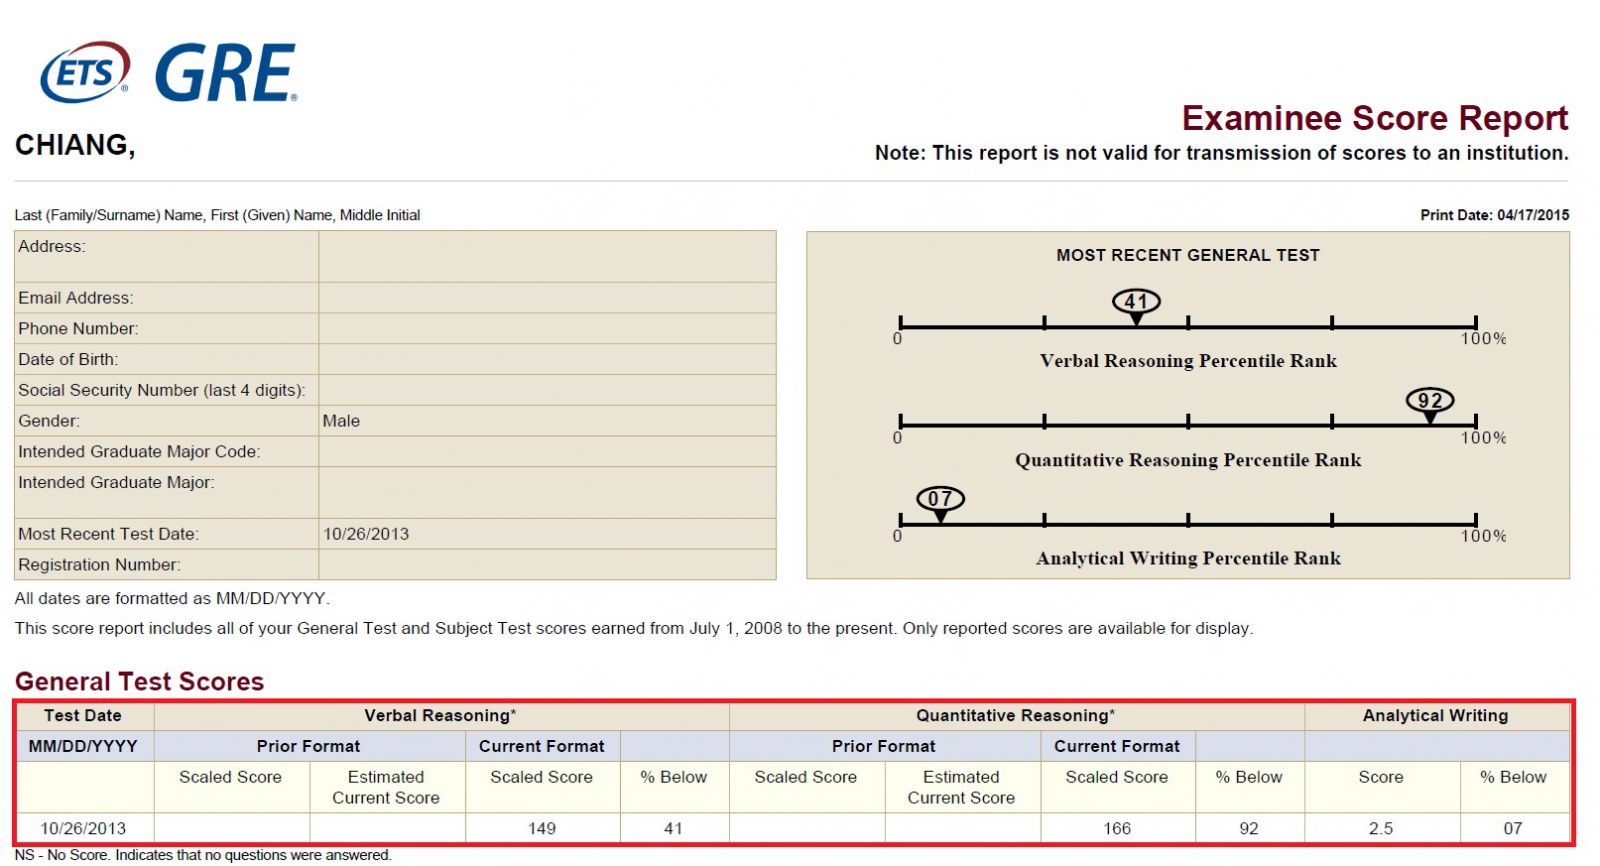This screenshot has width=1600, height=866.
Task: Select the Examinee Score Report heading
Action: click(x=1375, y=118)
